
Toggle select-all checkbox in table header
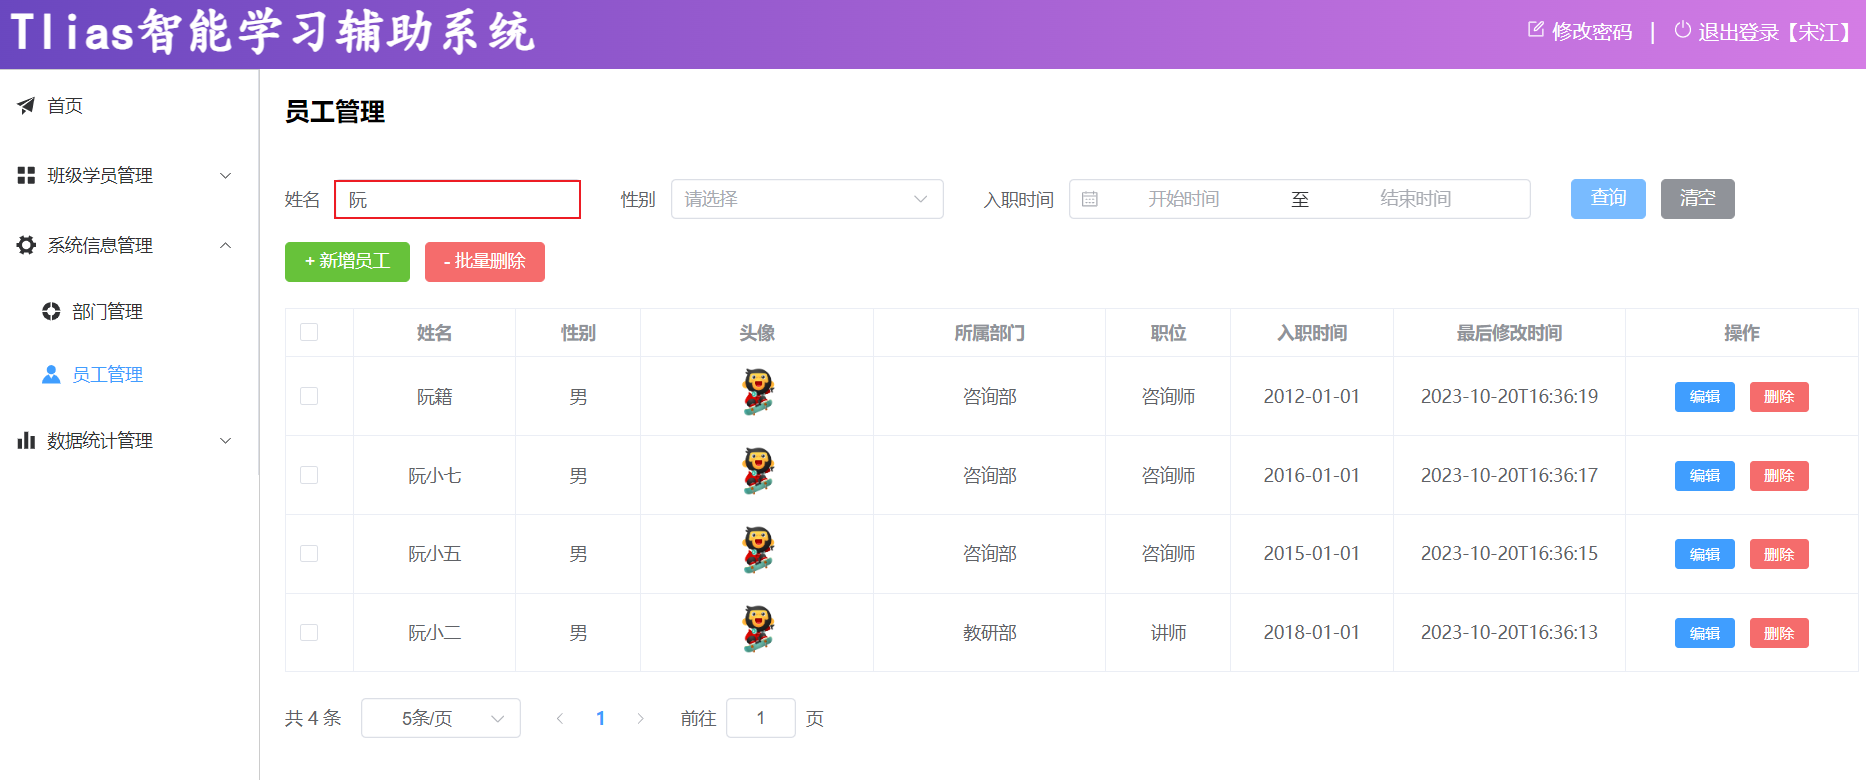[309, 332]
